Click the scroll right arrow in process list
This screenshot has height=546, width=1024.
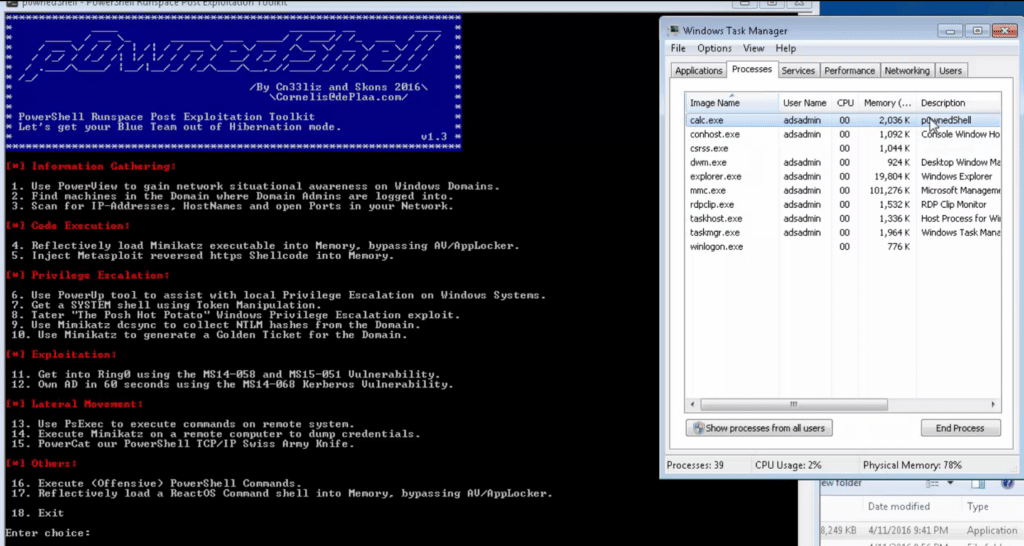993,404
